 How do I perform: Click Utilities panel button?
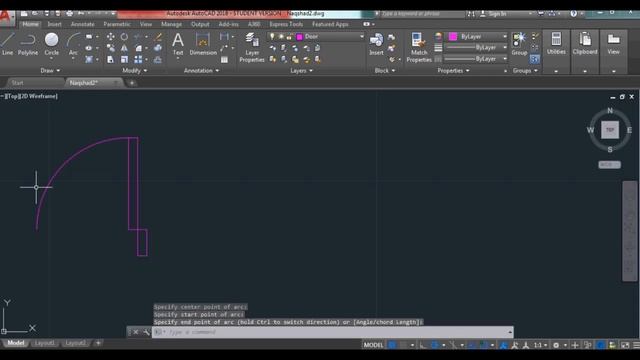coord(556,44)
